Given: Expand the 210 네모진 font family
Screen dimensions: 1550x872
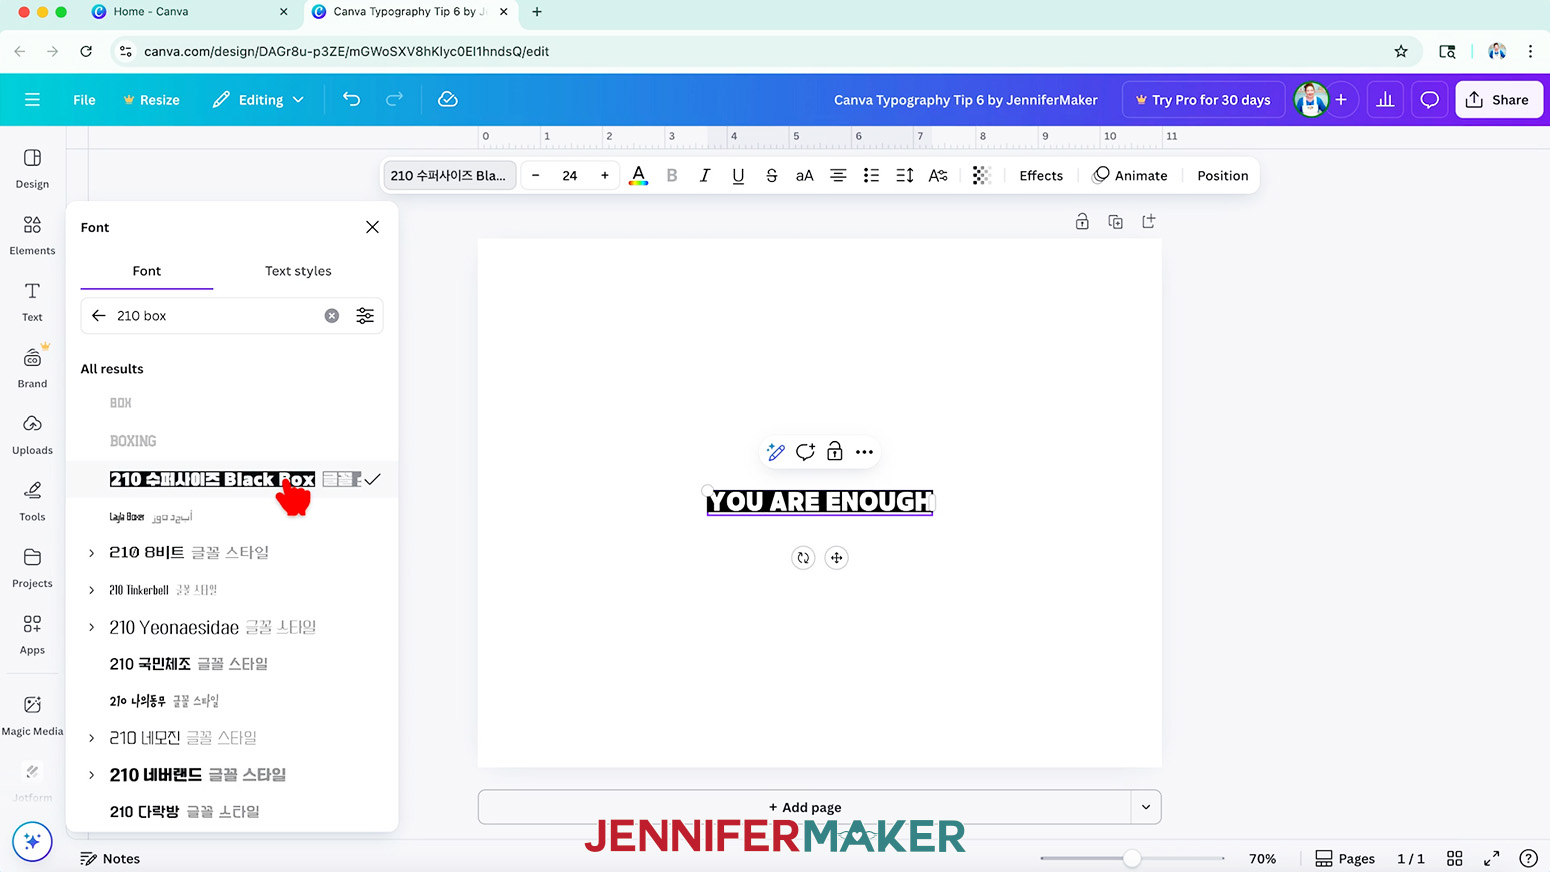Looking at the screenshot, I should pyautogui.click(x=91, y=738).
